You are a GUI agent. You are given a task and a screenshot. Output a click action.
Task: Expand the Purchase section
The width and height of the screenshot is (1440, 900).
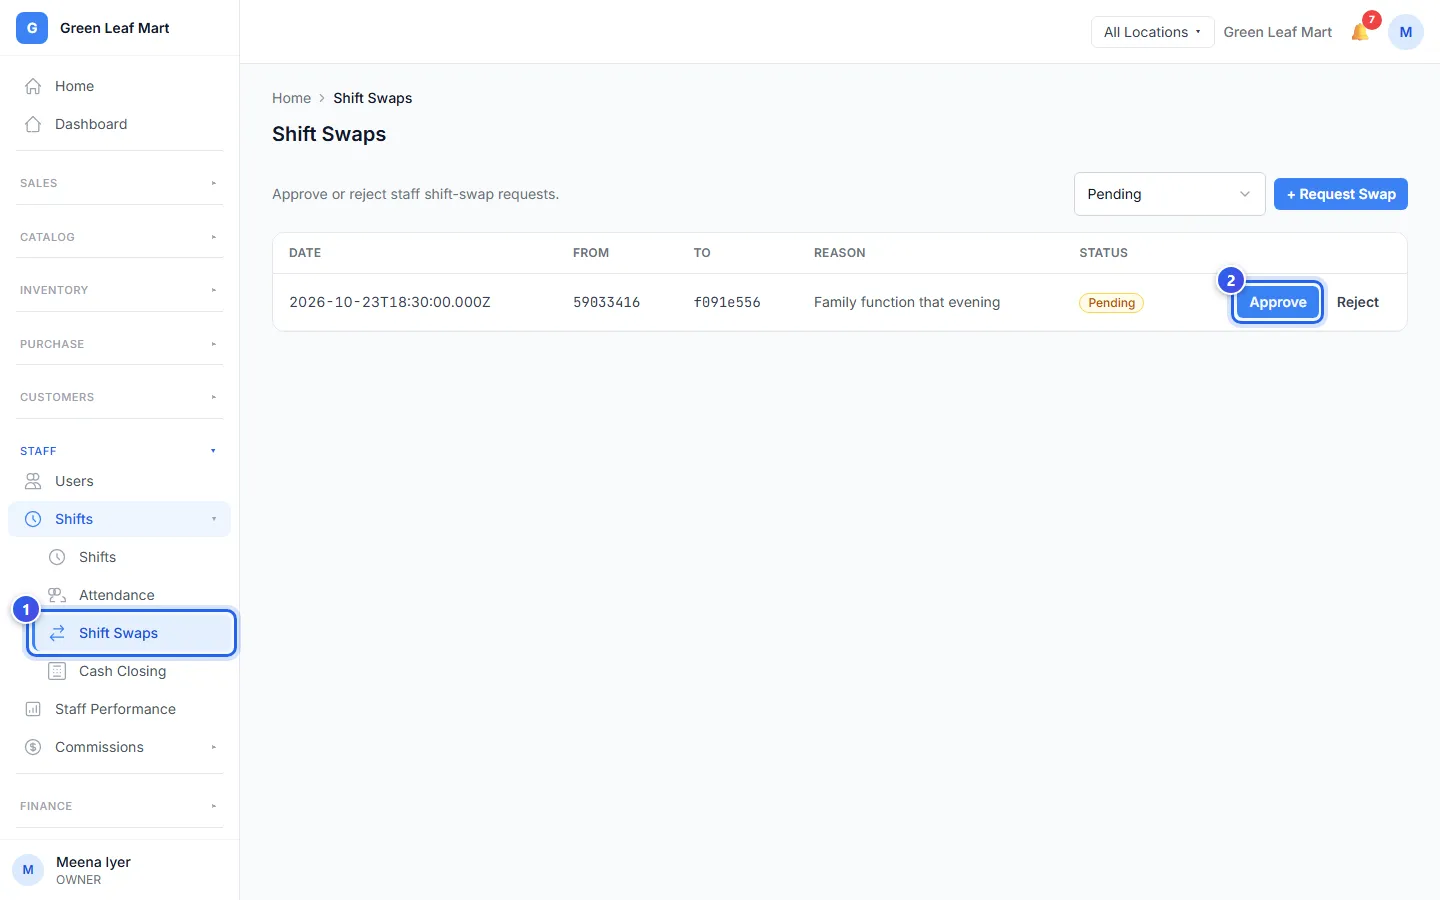119,344
